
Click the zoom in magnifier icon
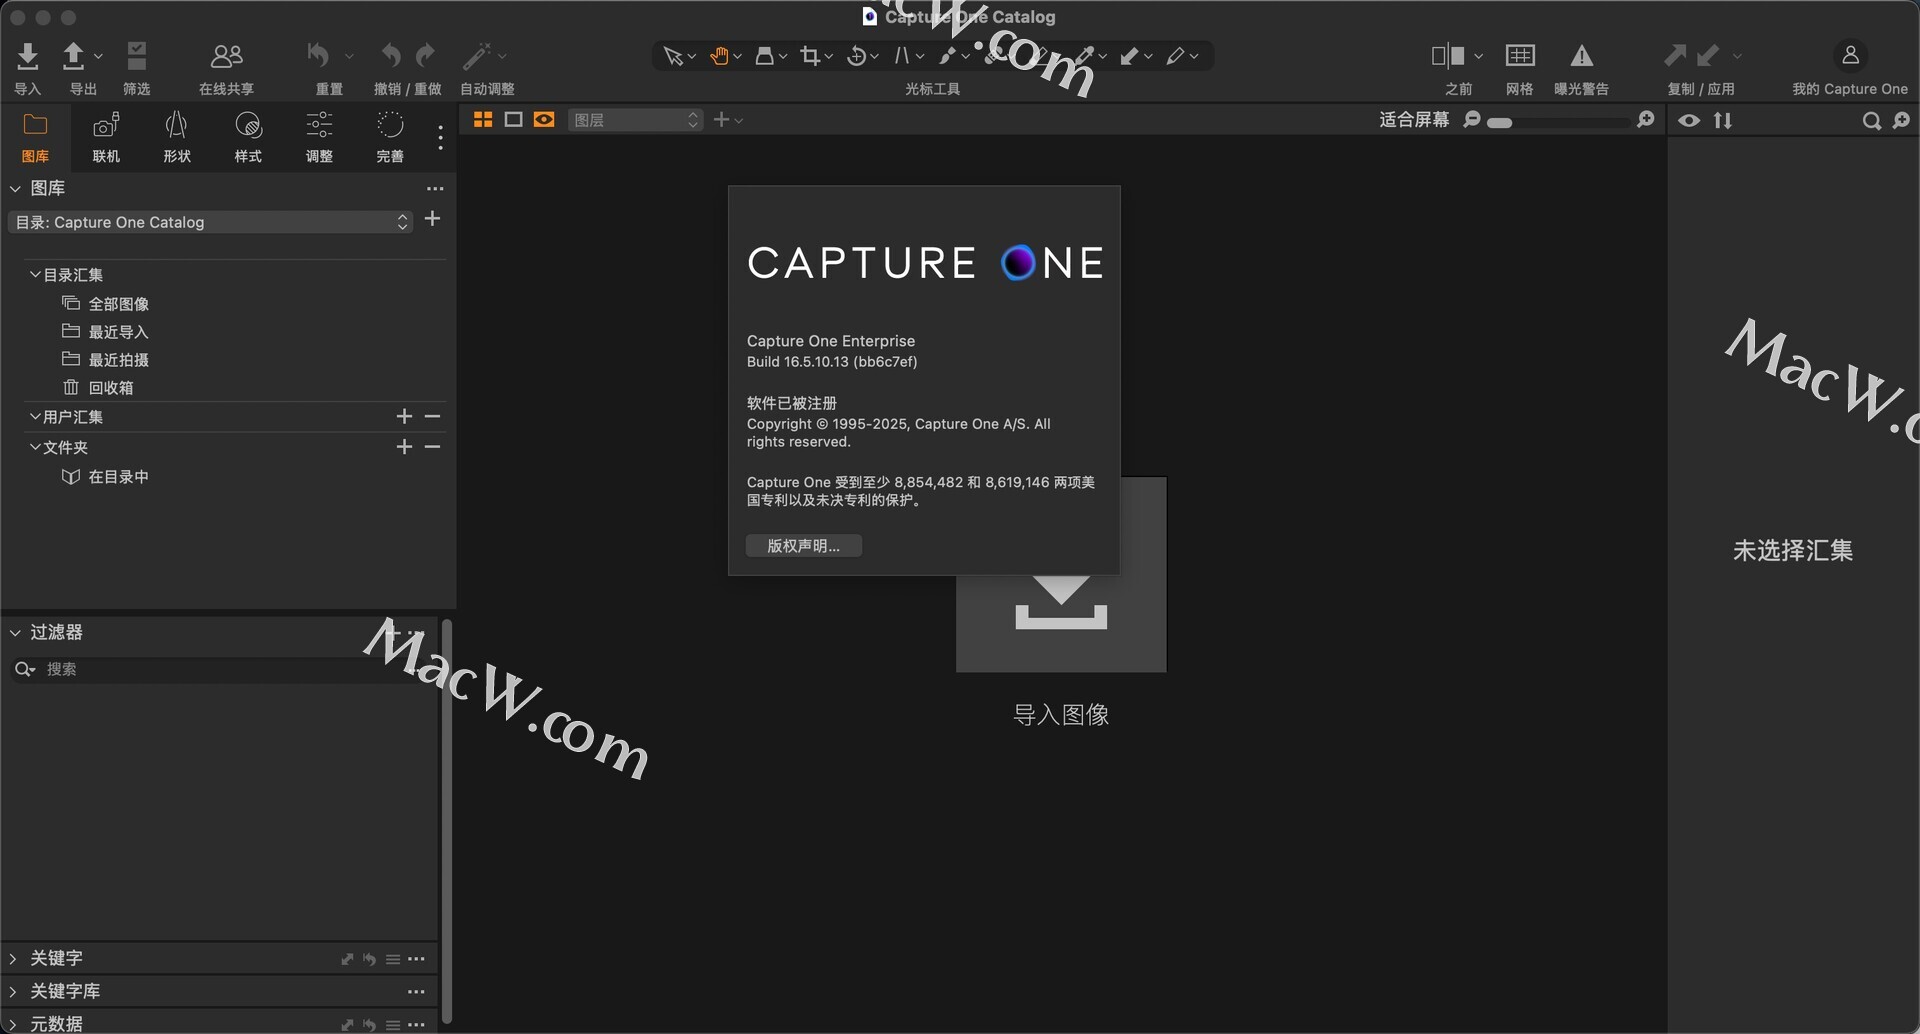pos(1646,120)
